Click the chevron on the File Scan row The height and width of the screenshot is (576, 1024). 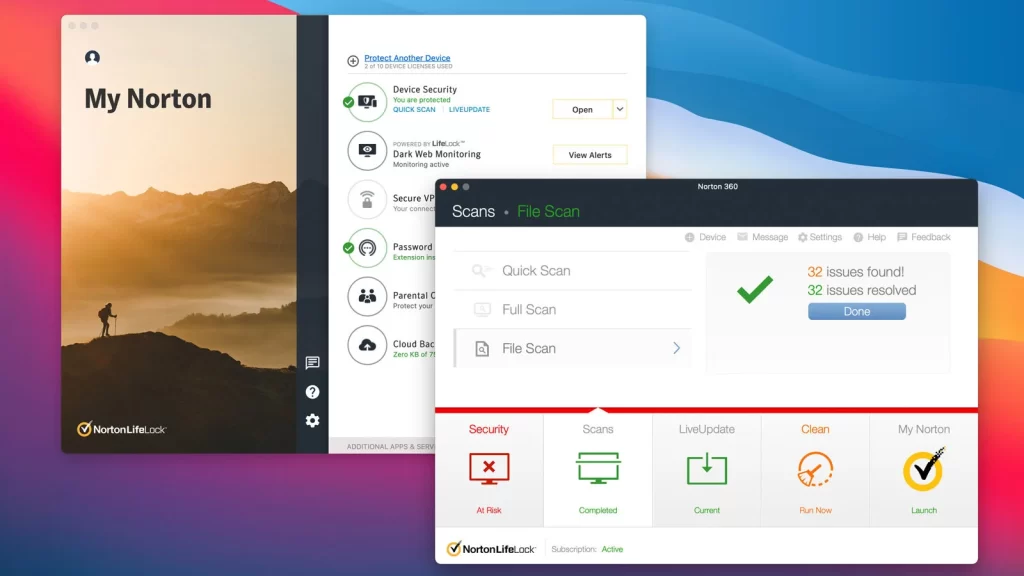(x=677, y=349)
